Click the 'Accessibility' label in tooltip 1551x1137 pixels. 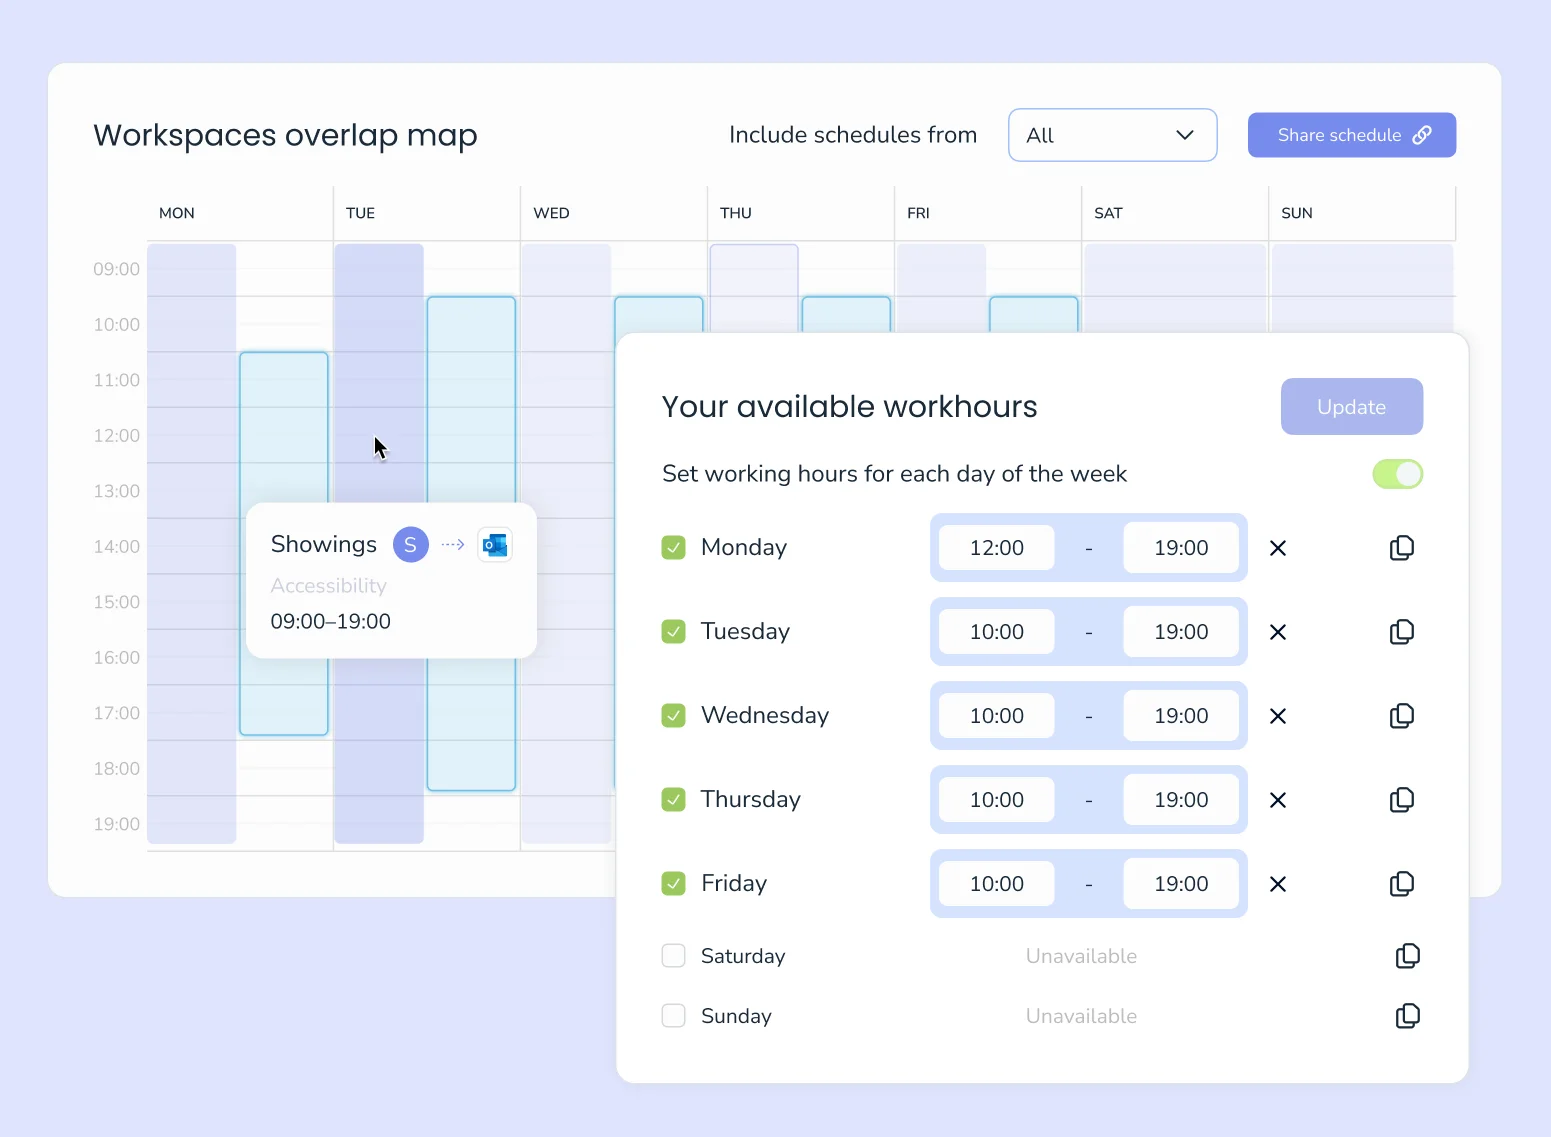point(329,586)
